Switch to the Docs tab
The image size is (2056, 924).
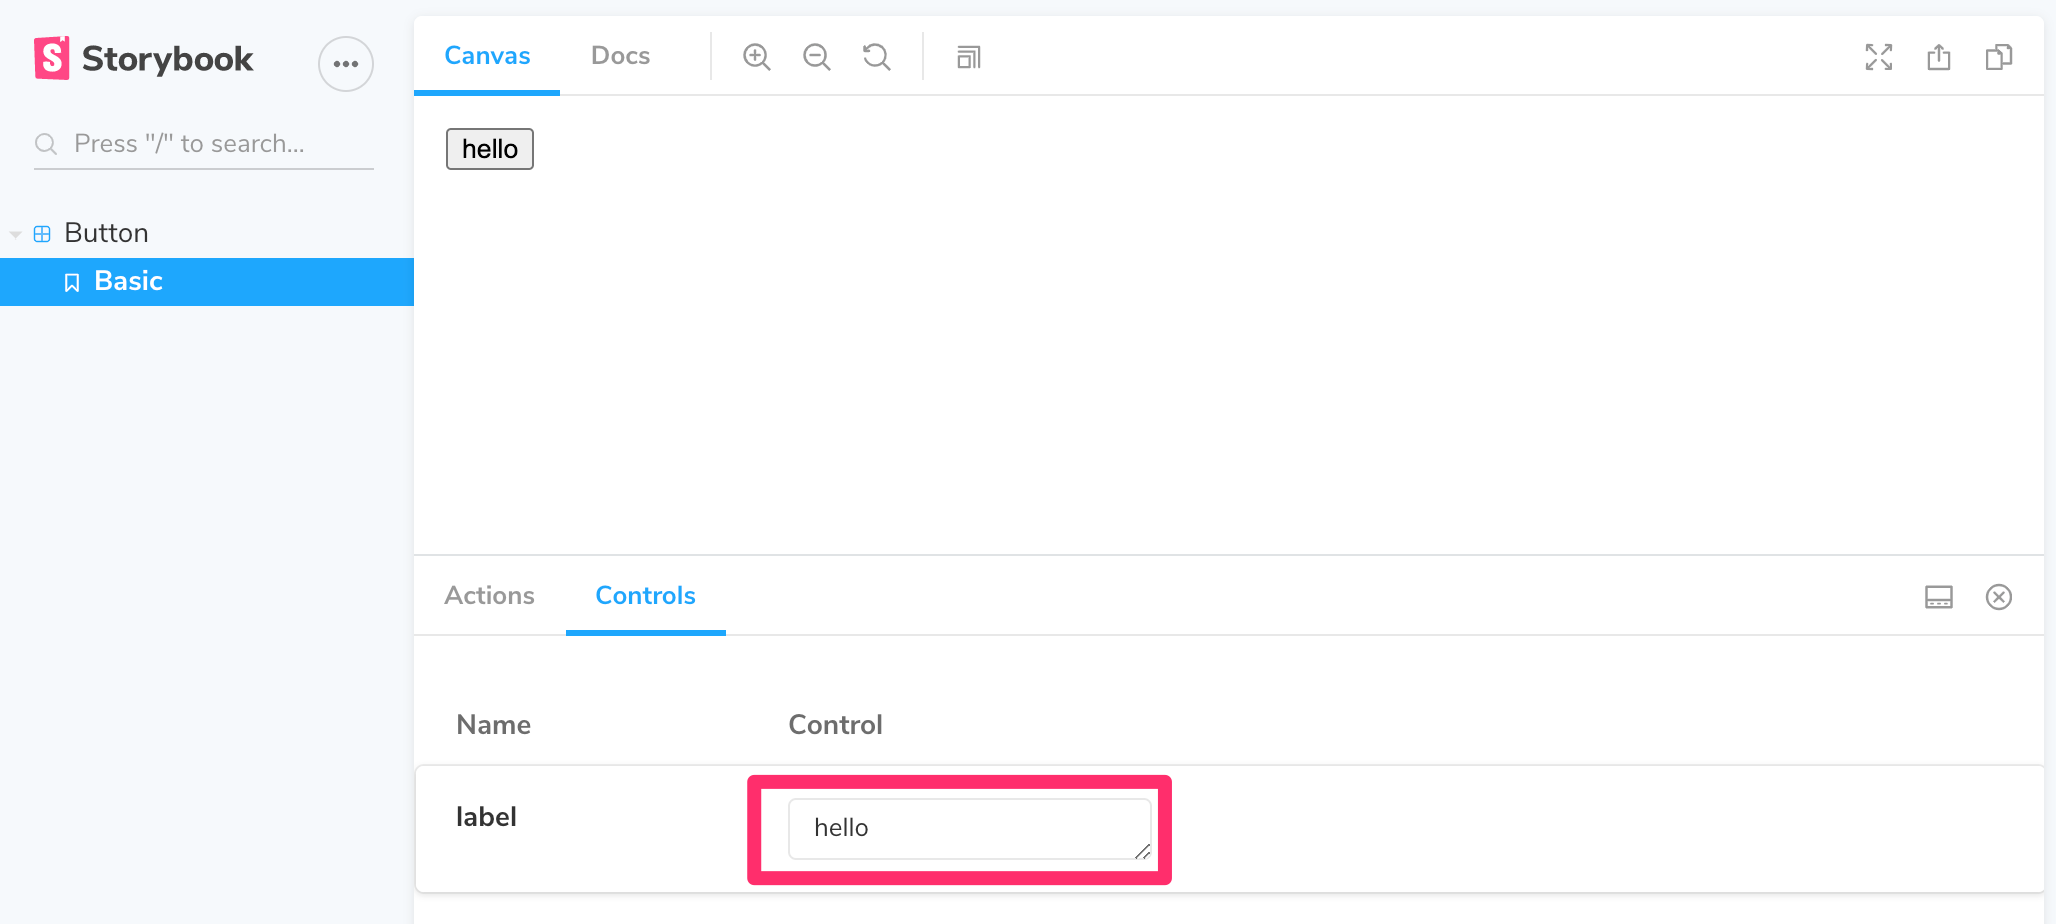tap(620, 56)
